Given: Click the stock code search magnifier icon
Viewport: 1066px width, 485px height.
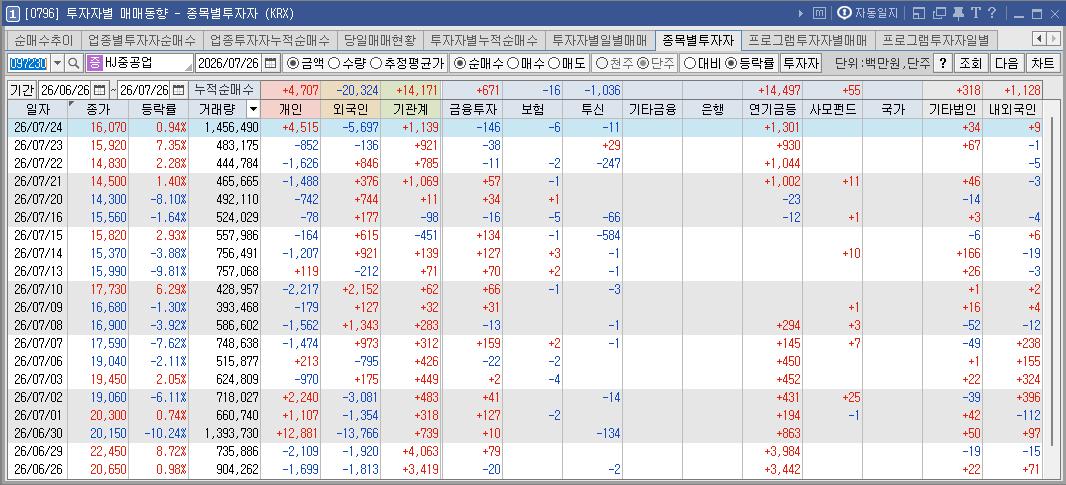Looking at the screenshot, I should click(73, 64).
